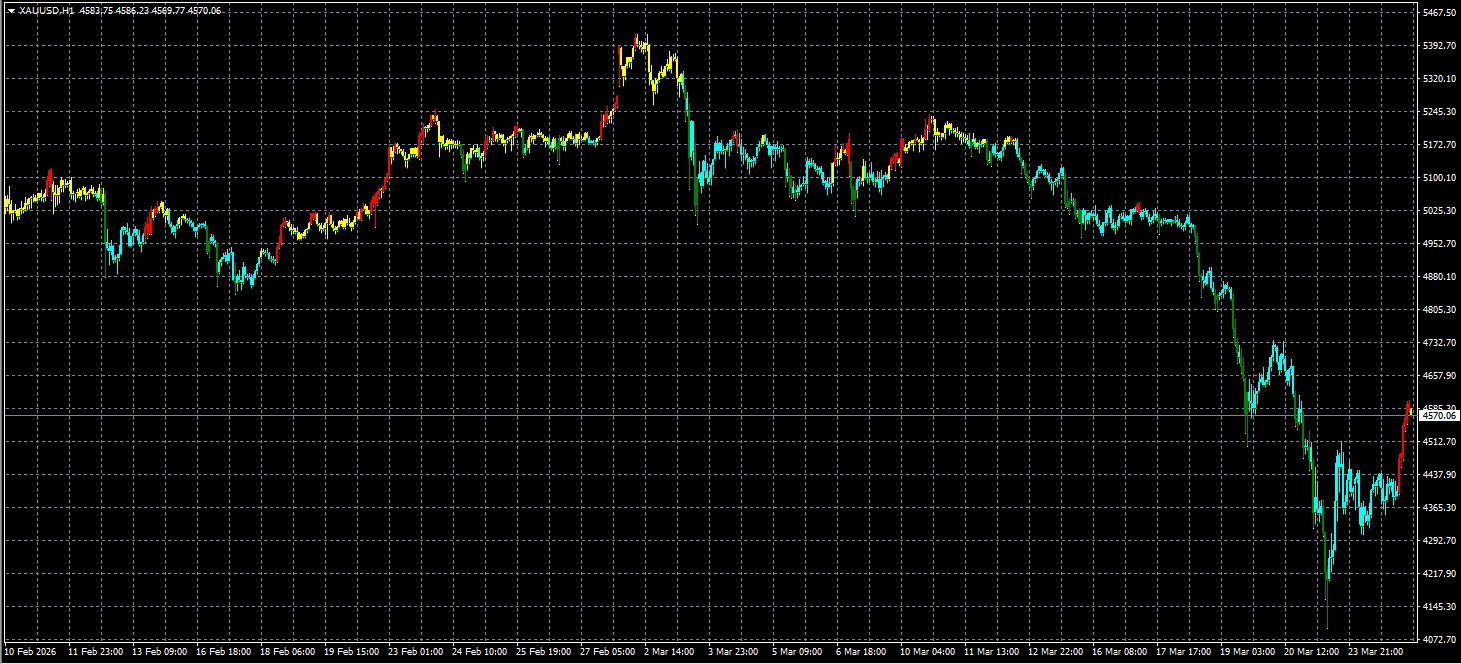Click the 2 Mar 14:00 time axis label
The width and height of the screenshot is (1461, 664).
670,652
